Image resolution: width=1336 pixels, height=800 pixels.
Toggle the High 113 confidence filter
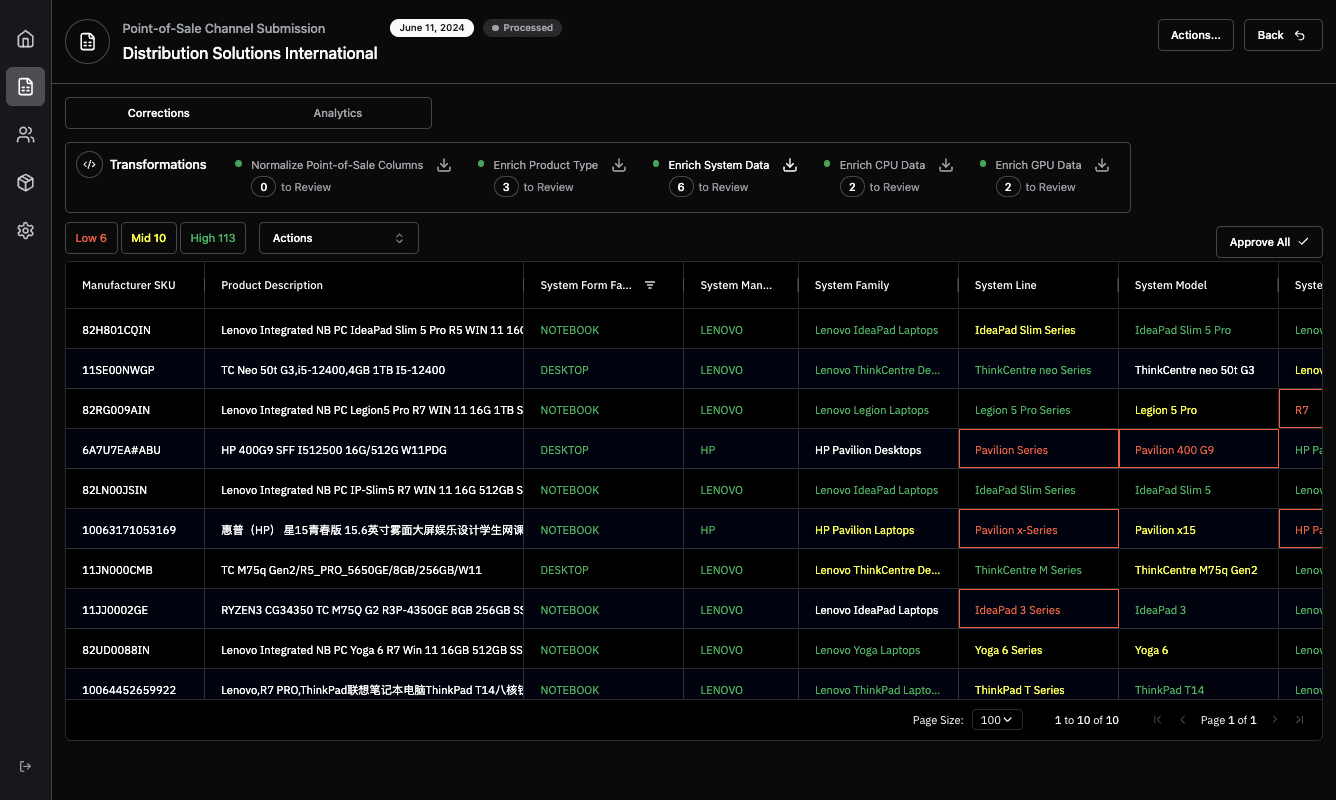click(213, 238)
